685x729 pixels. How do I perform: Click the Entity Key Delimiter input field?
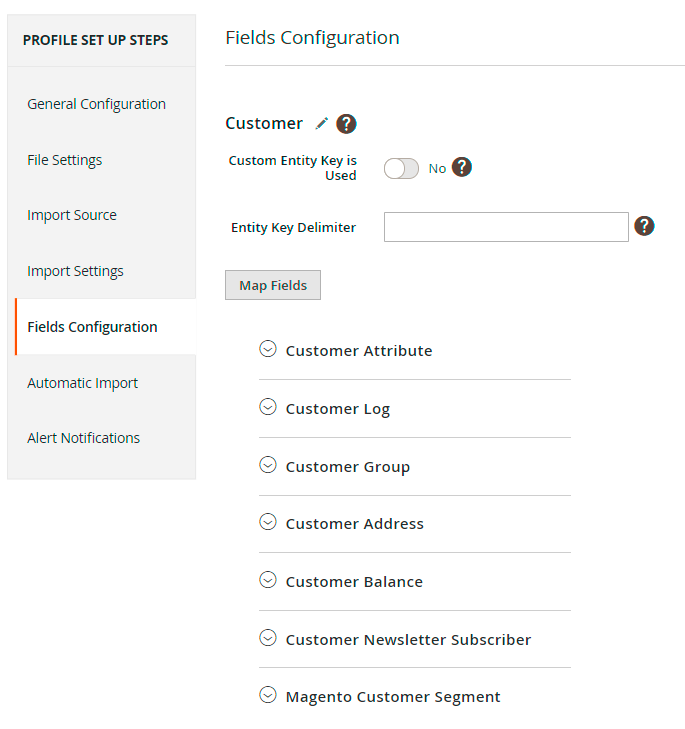tap(505, 227)
